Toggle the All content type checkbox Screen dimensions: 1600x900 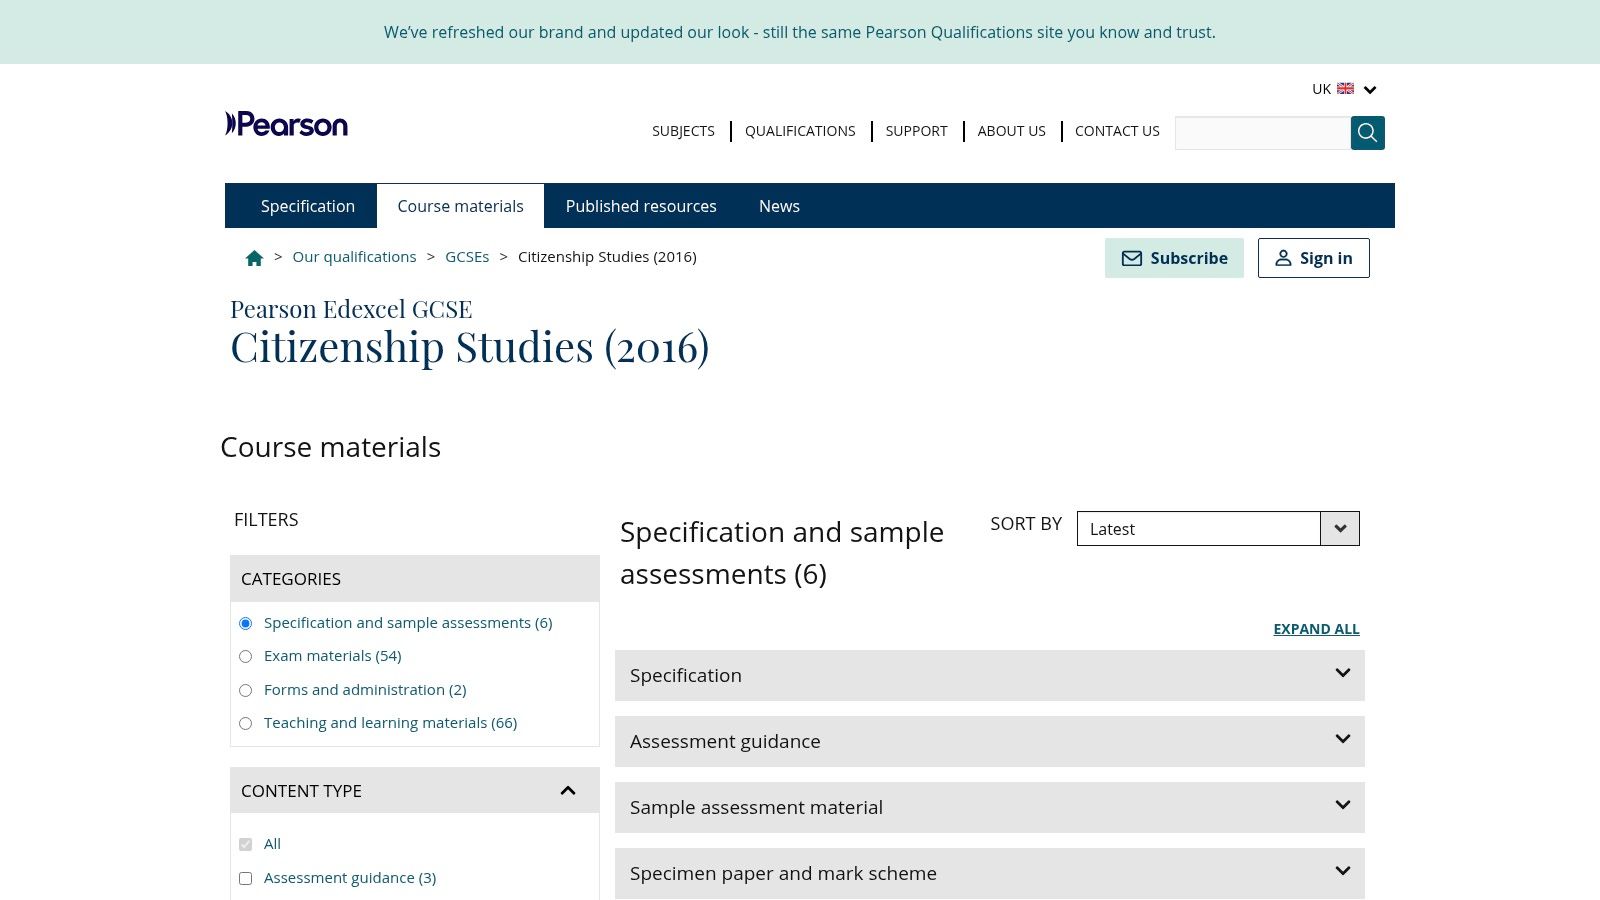(x=246, y=845)
